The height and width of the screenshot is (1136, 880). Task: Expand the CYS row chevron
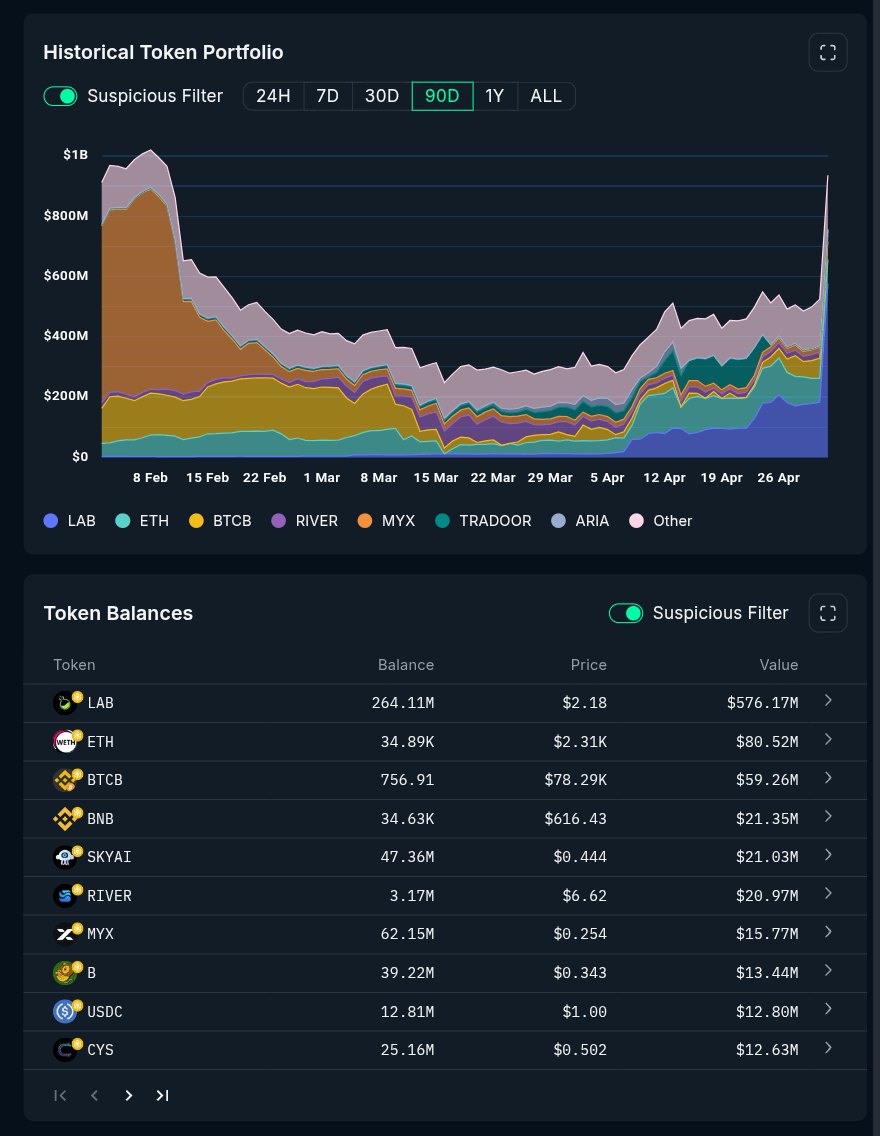829,1048
